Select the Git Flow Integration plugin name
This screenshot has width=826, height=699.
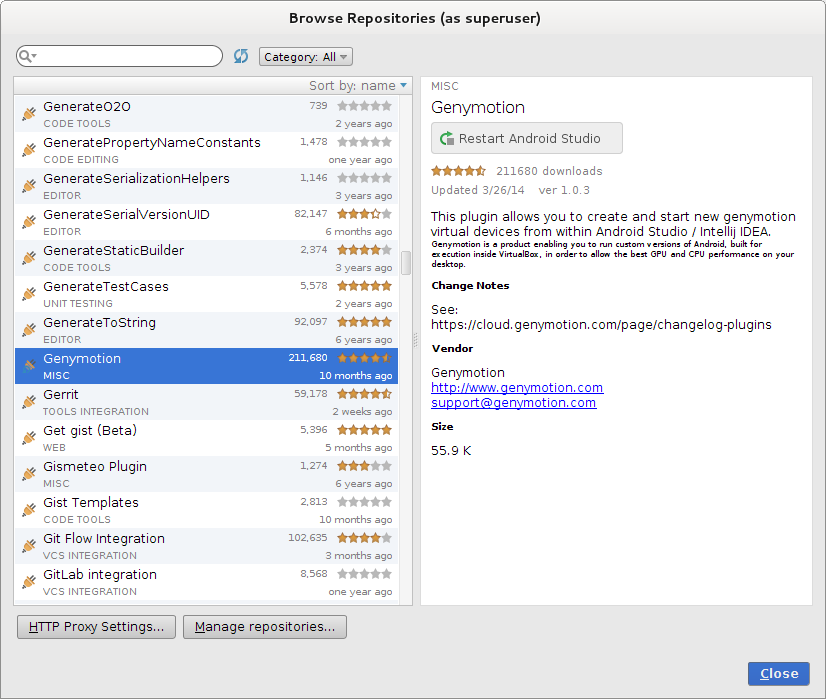(x=104, y=538)
